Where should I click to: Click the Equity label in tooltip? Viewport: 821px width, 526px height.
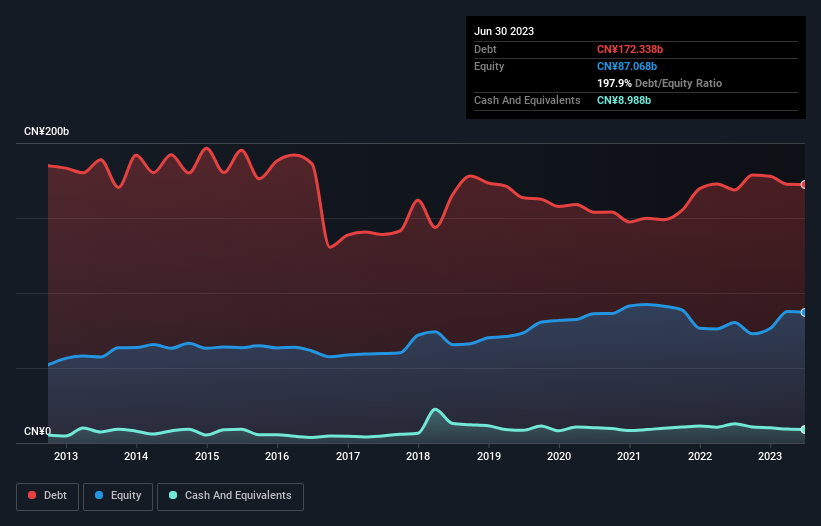coord(489,66)
